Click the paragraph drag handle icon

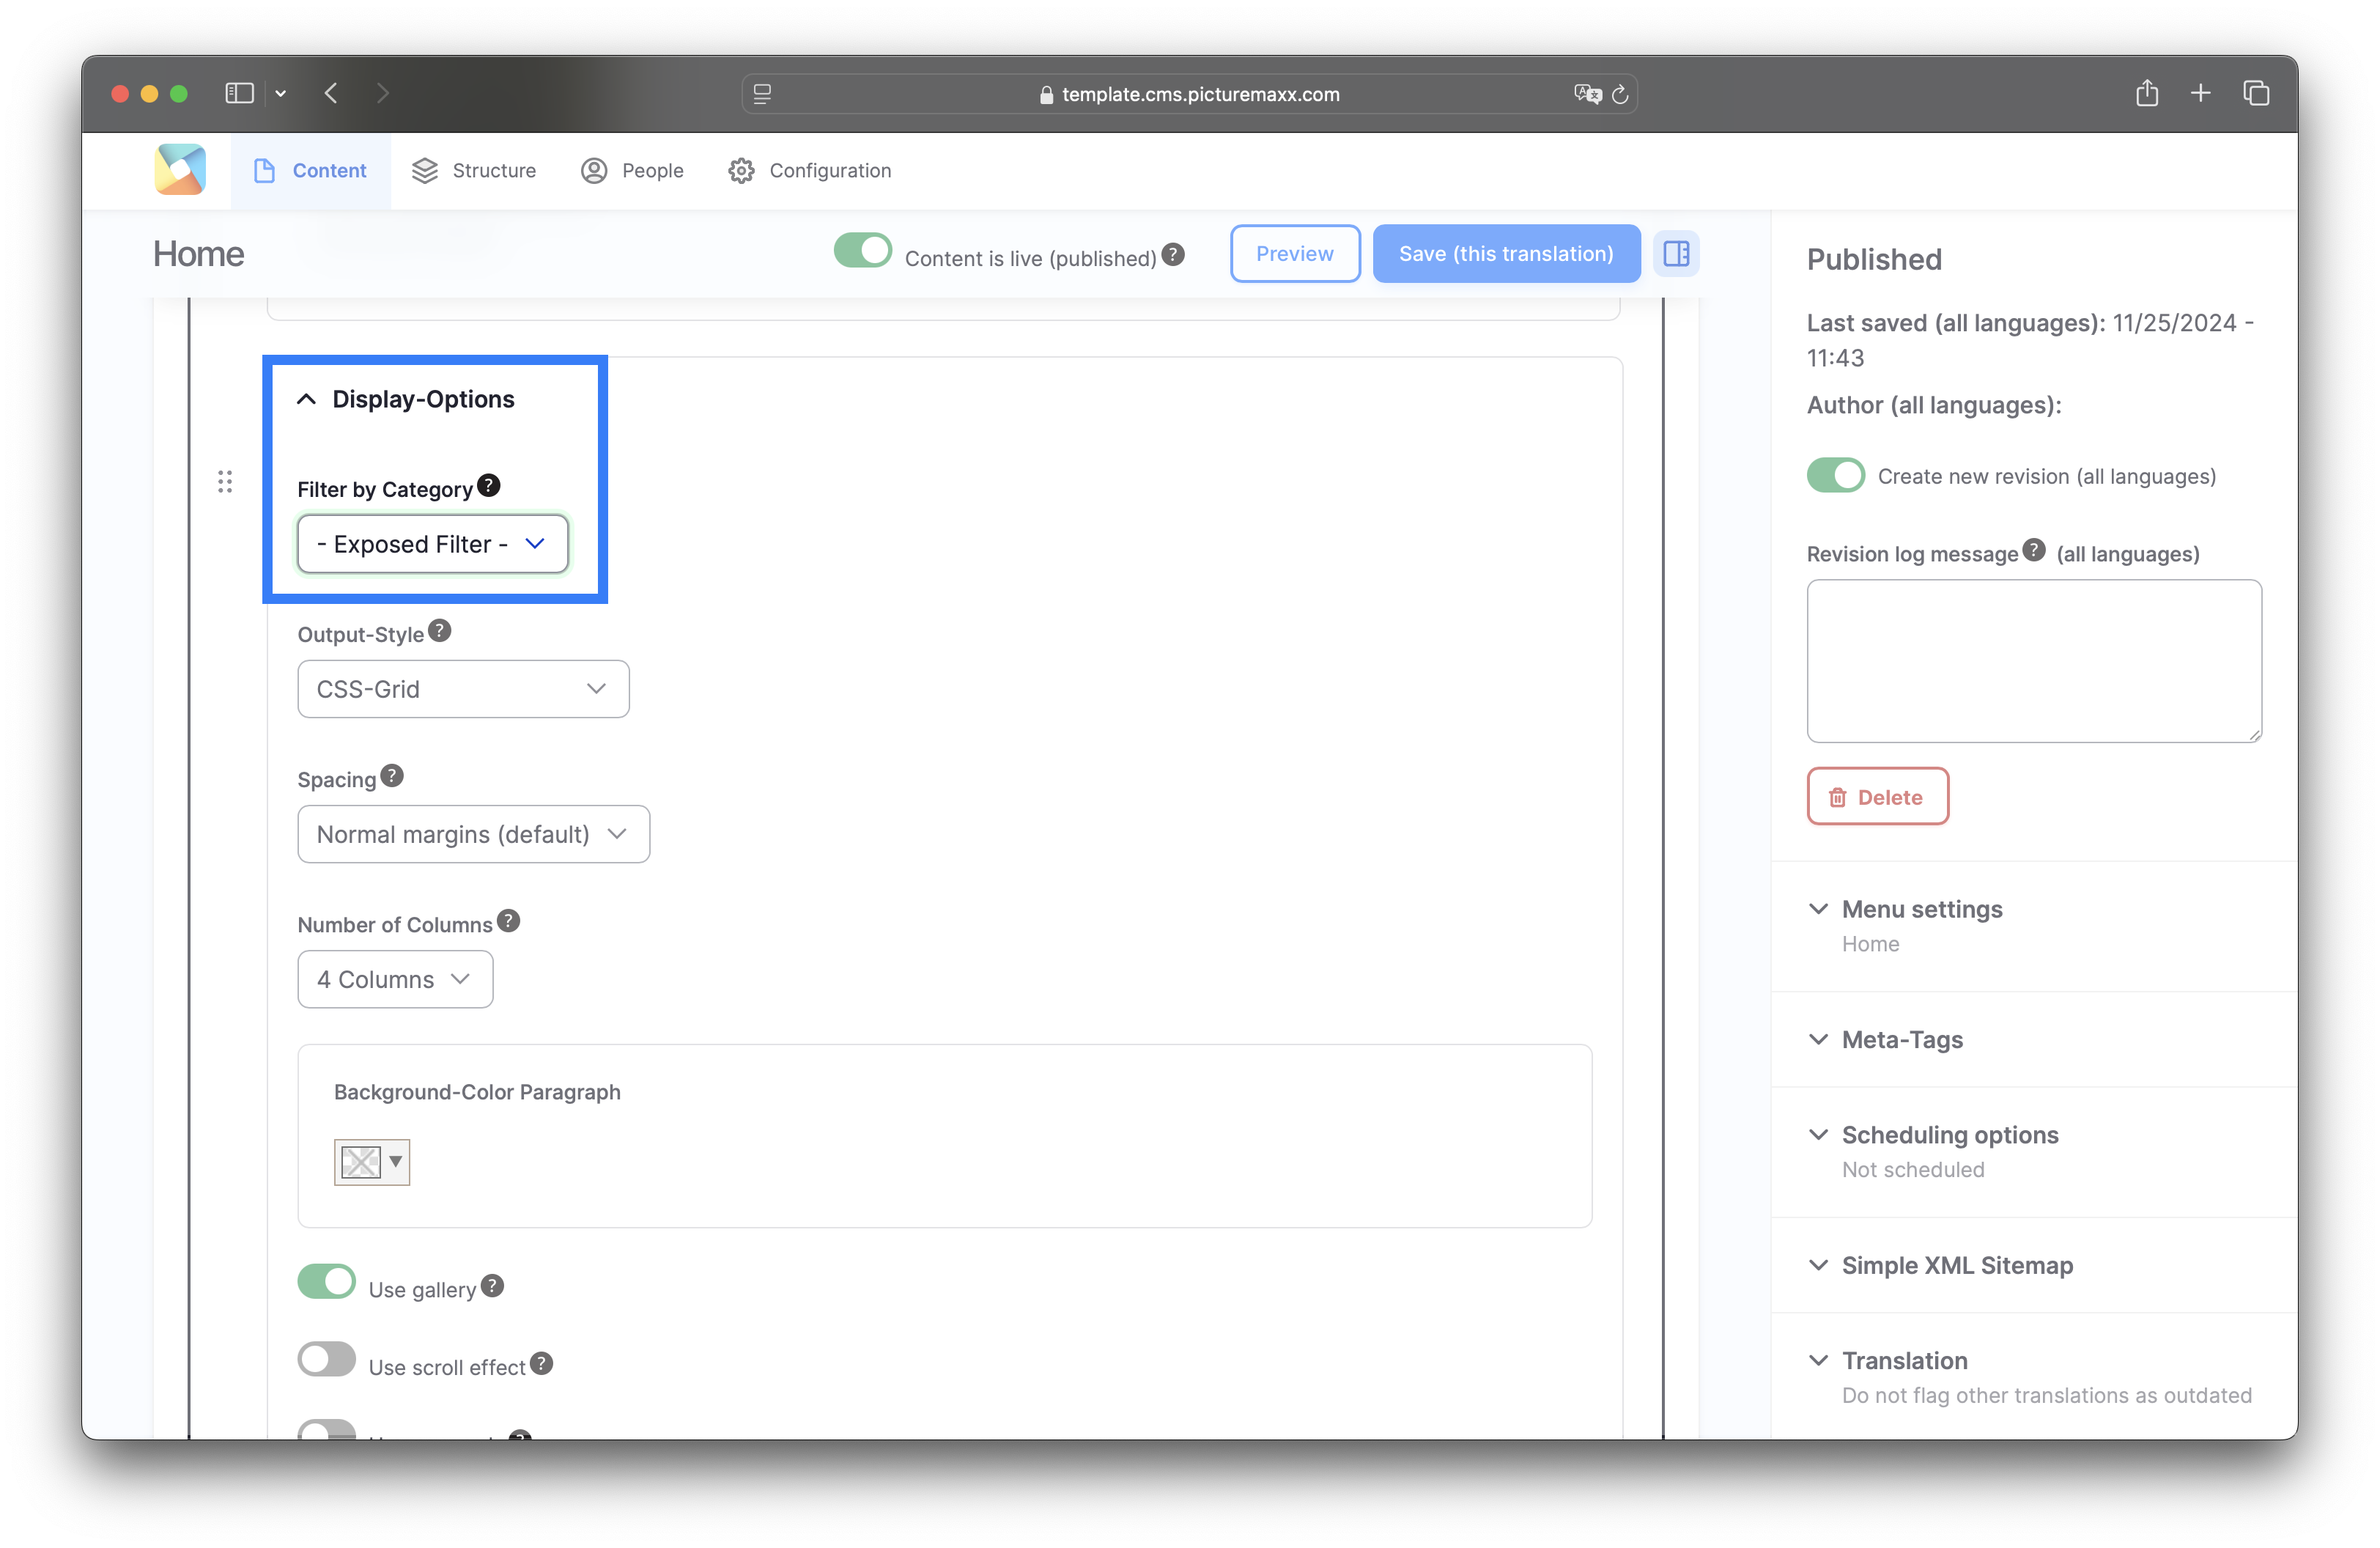tap(225, 483)
